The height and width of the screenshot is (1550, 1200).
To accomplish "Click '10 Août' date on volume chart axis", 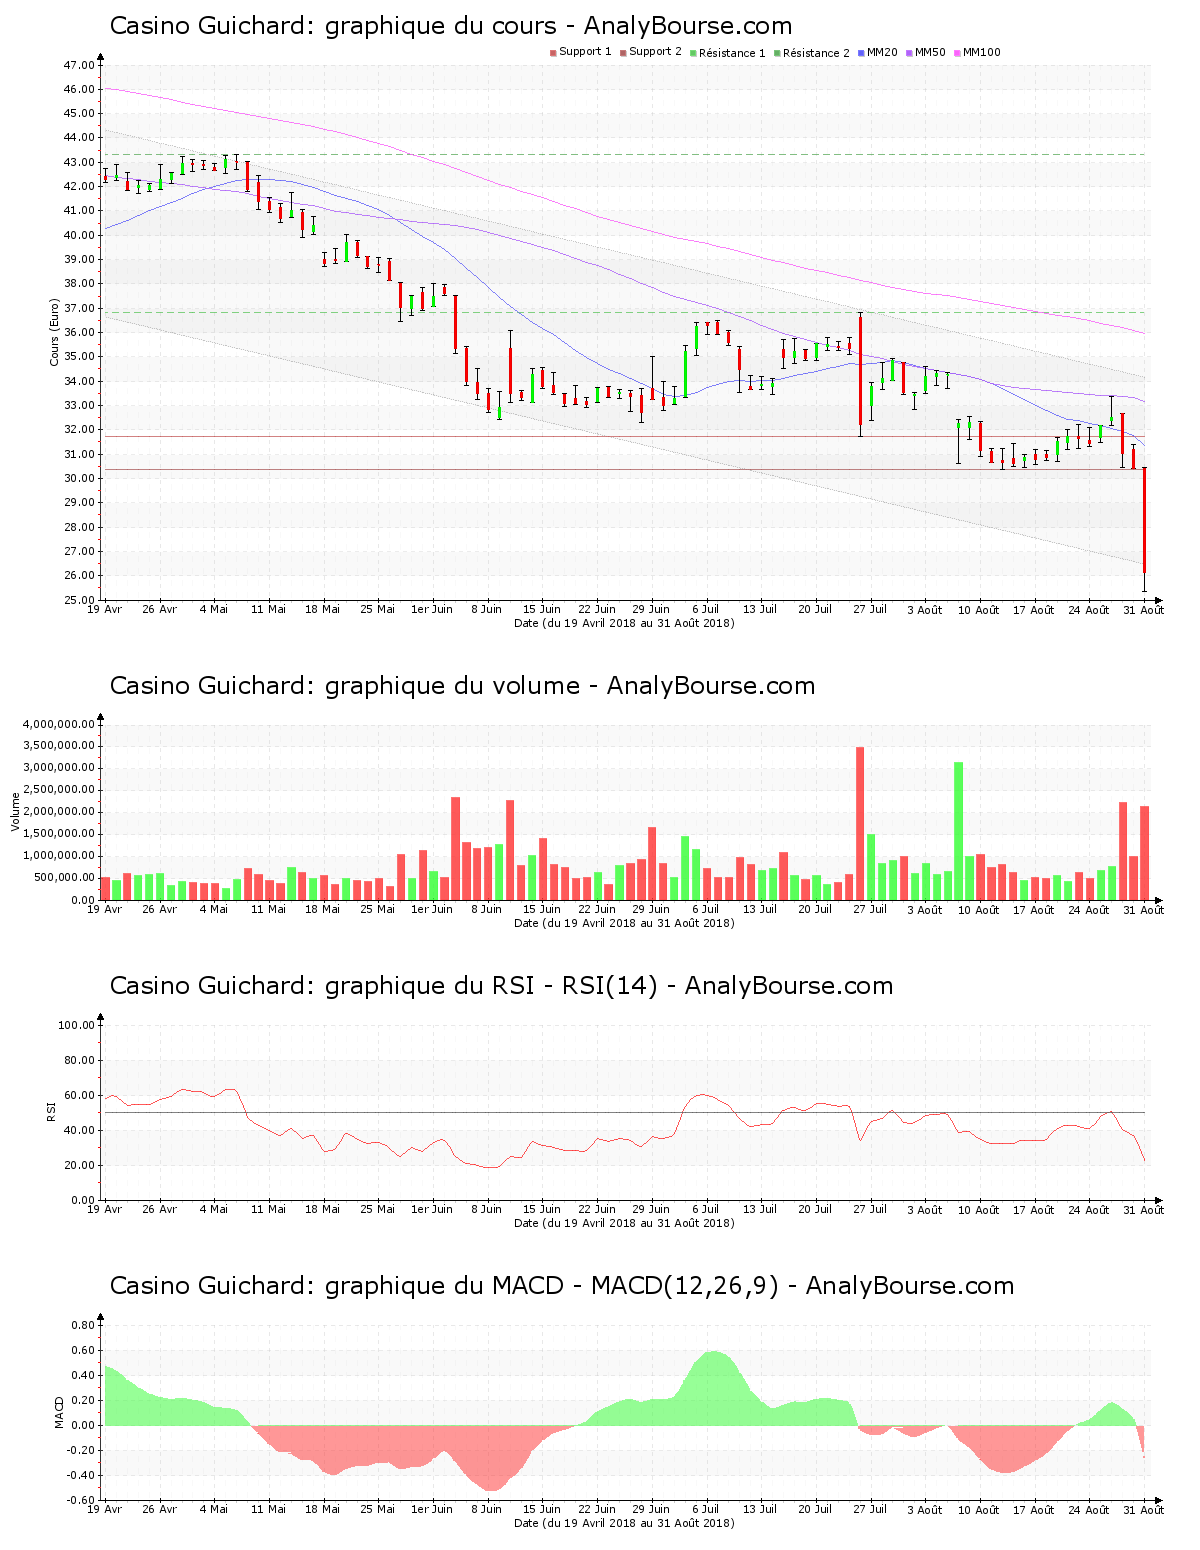I will pos(979,909).
